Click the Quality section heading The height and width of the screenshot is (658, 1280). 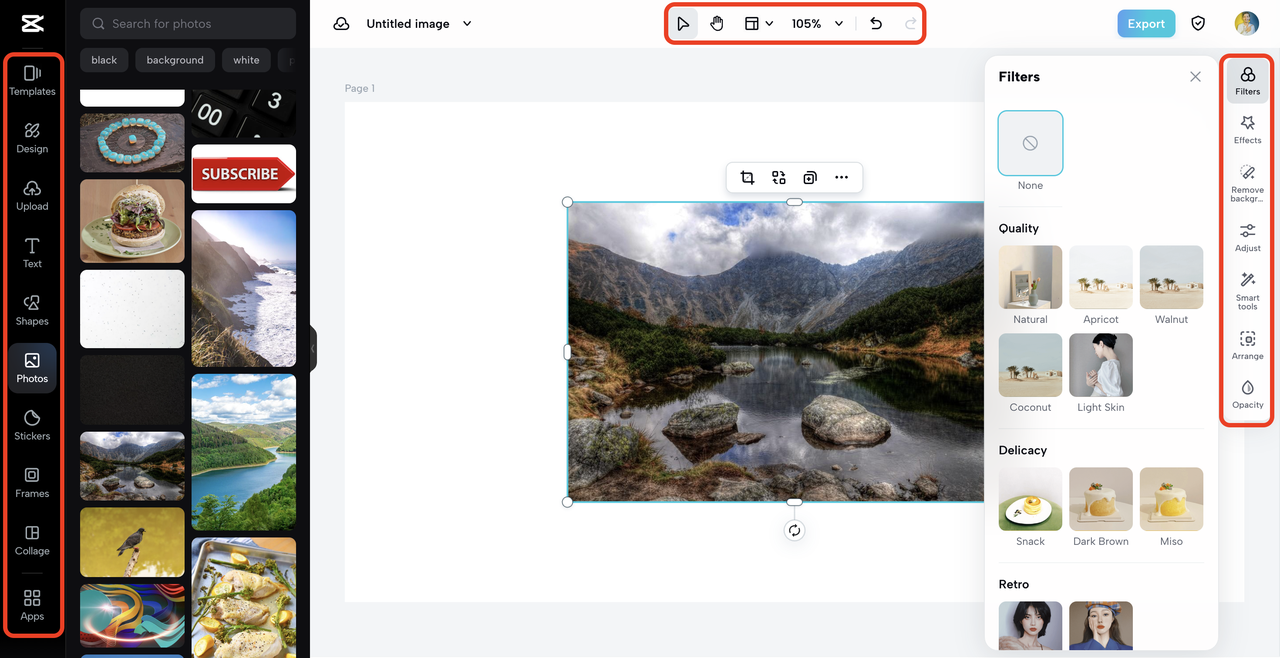point(1019,228)
